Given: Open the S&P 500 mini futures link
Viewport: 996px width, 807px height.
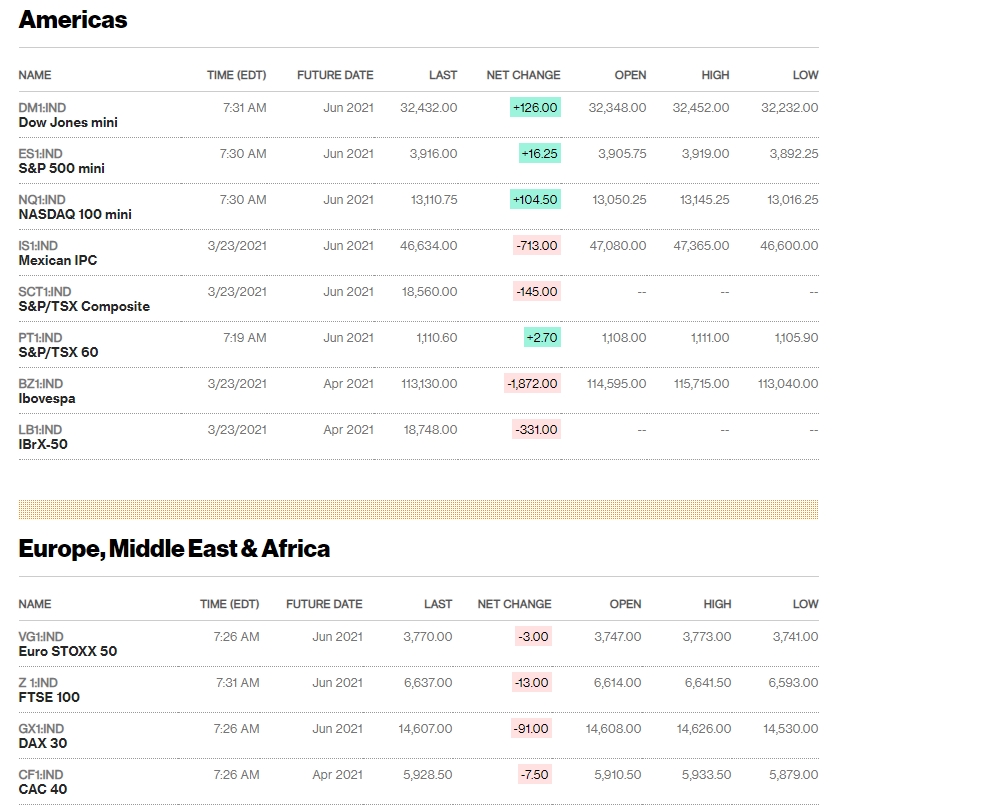Looking at the screenshot, I should pos(61,168).
